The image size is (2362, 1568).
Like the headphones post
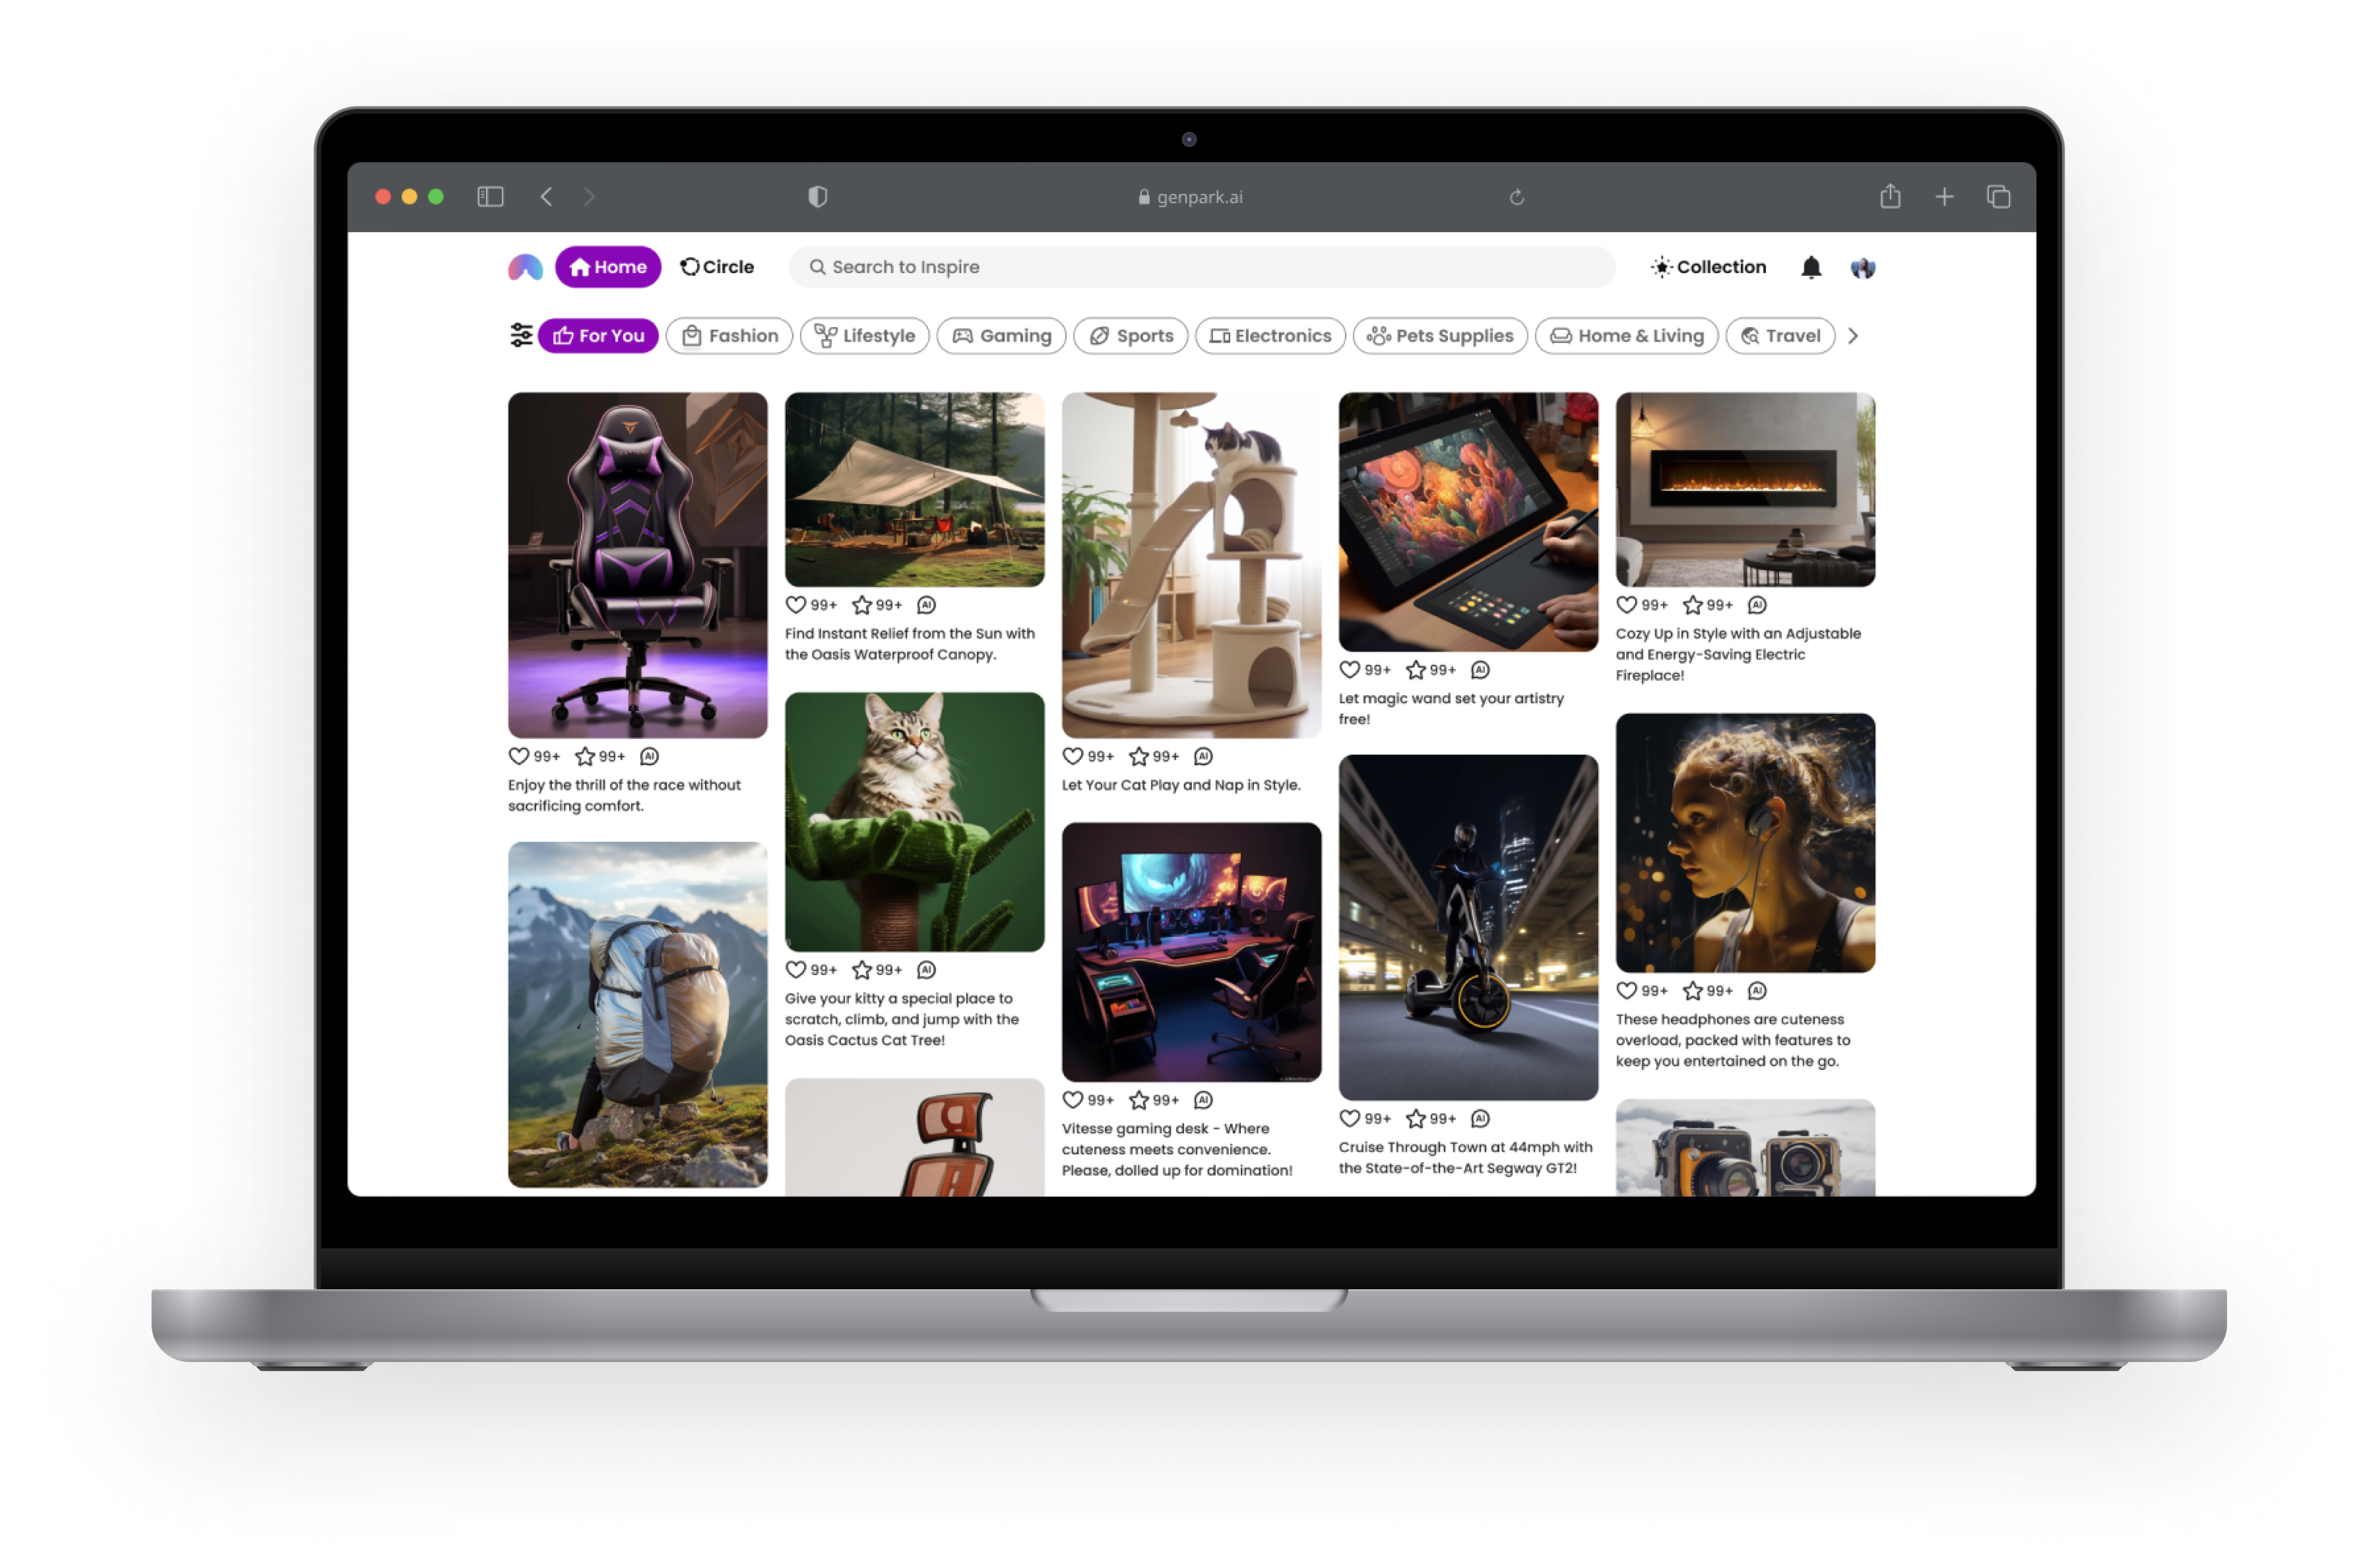[x=1627, y=991]
